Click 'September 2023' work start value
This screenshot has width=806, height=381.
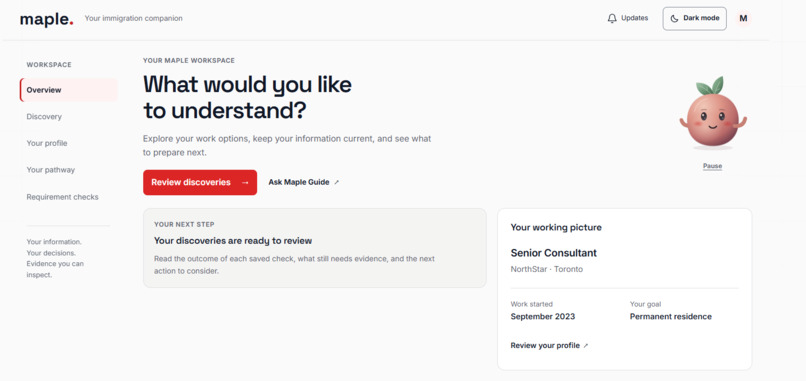tap(543, 317)
